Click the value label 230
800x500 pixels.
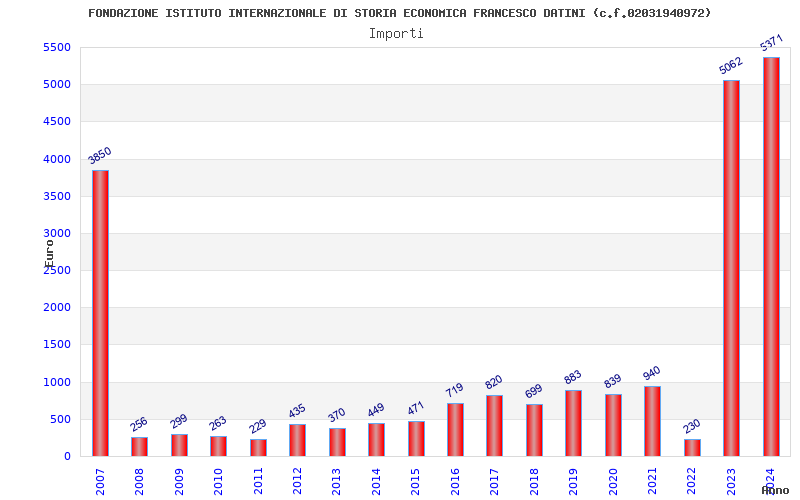pos(691,426)
